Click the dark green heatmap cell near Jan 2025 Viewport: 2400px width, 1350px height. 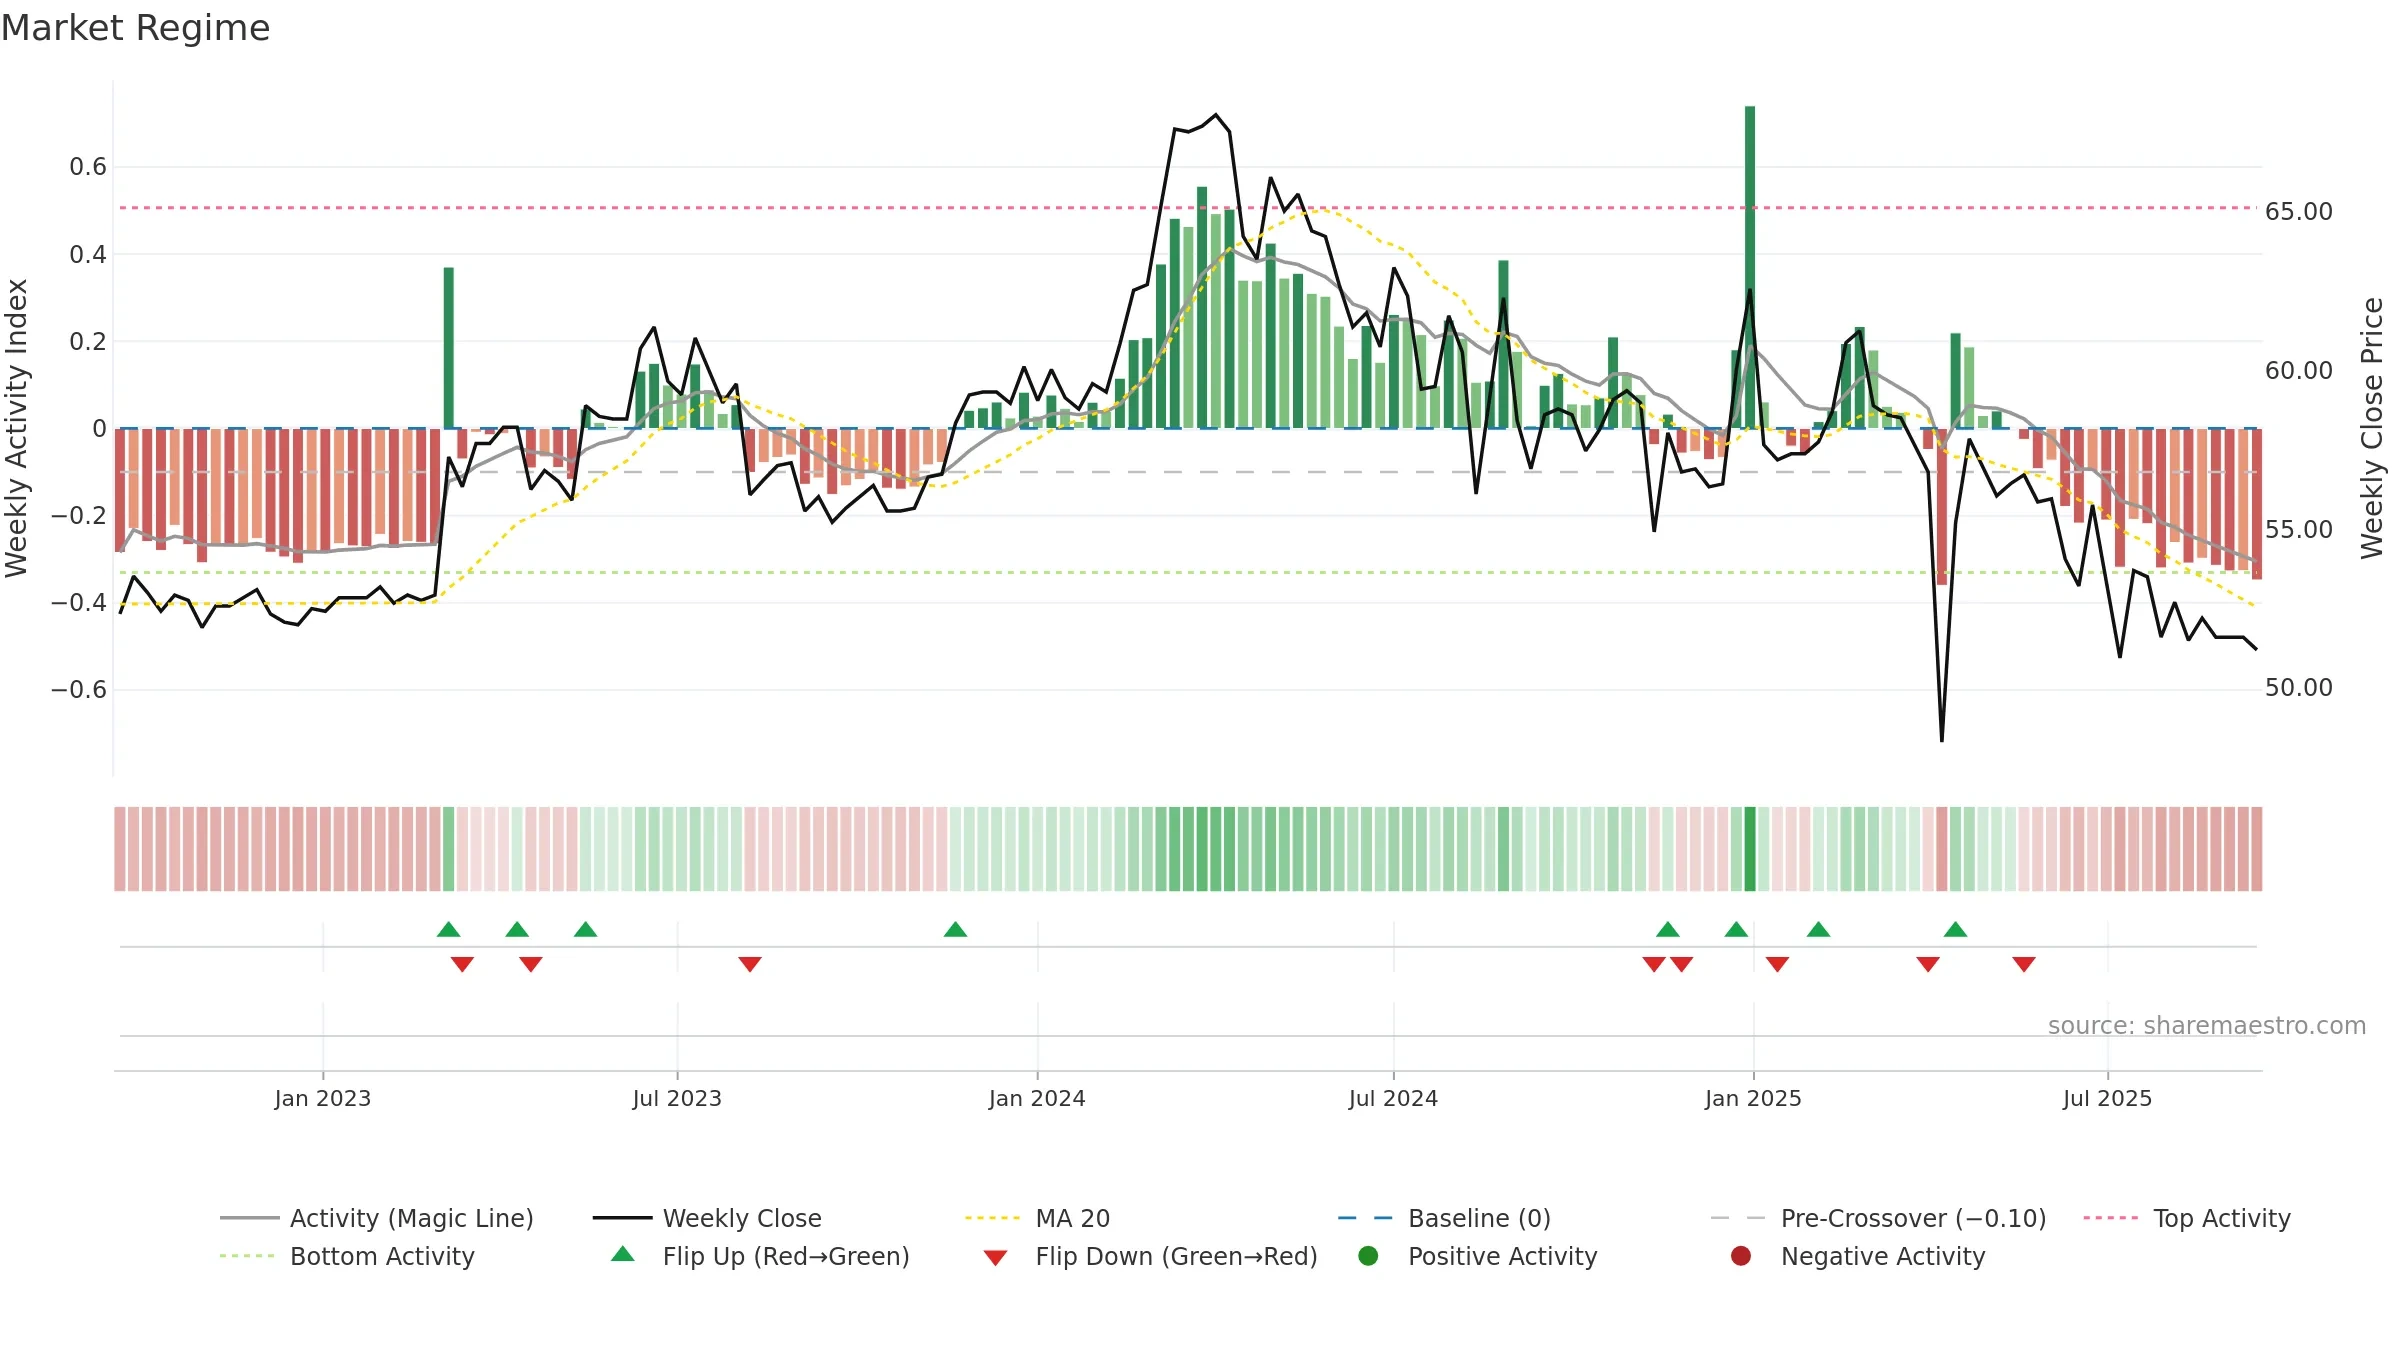coord(1750,849)
